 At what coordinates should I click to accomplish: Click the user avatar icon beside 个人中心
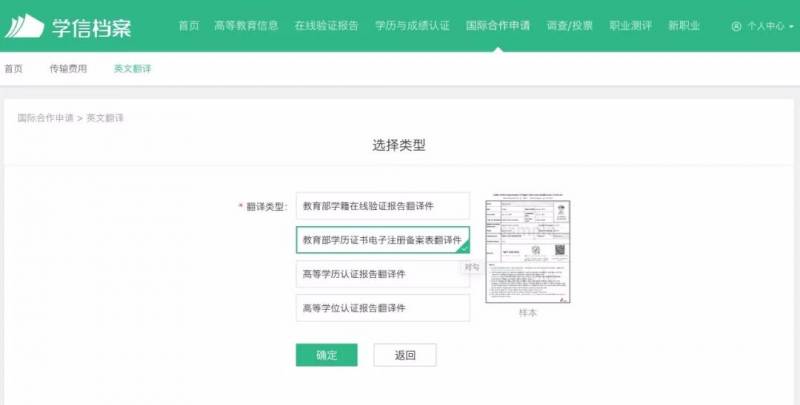[737, 26]
